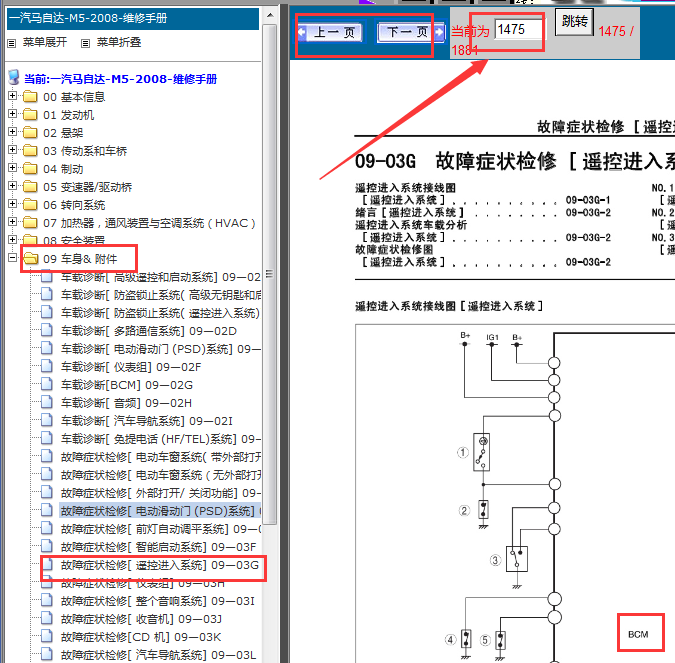This screenshot has width=675, height=663.
Task: Open 故障症状检修[ 电动滑动门 (PSD)系统]
Action: (161, 511)
